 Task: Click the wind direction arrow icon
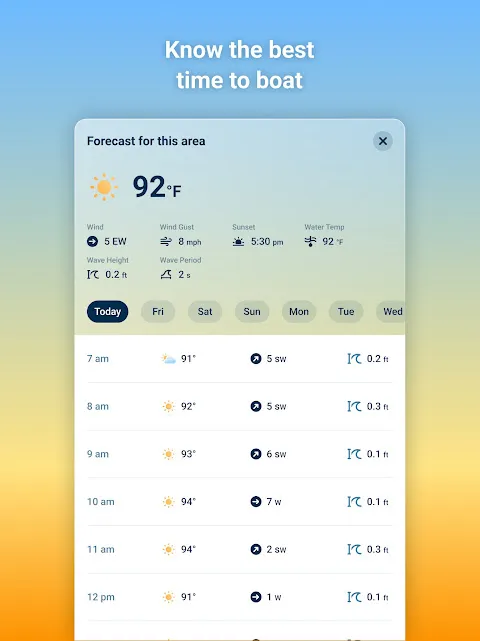coord(92,242)
